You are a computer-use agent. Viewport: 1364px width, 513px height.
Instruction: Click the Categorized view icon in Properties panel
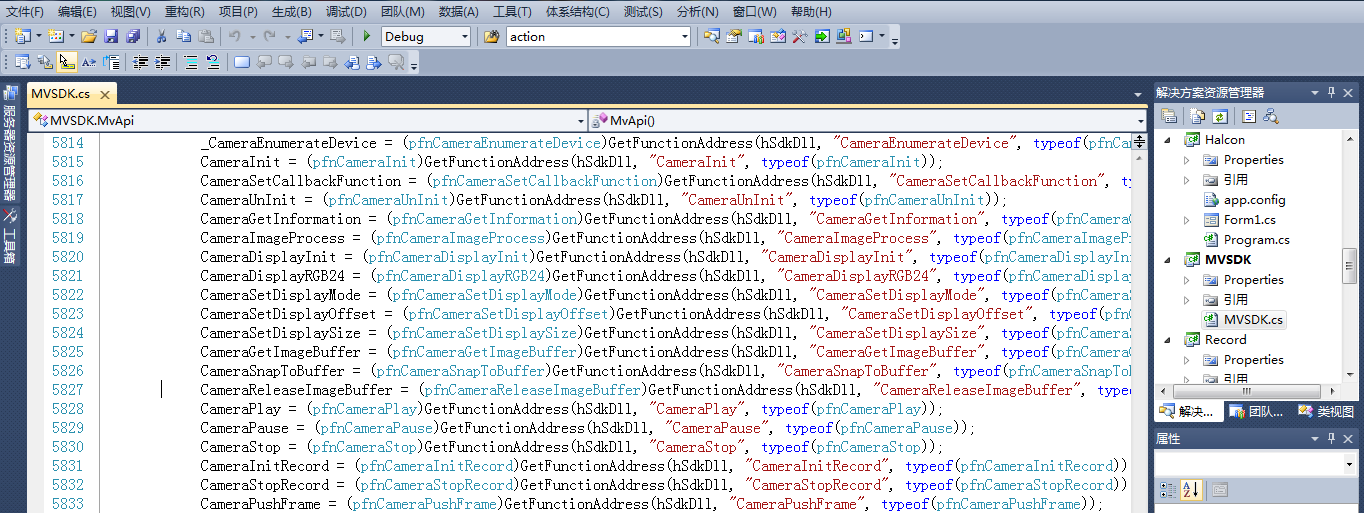click(x=1167, y=490)
